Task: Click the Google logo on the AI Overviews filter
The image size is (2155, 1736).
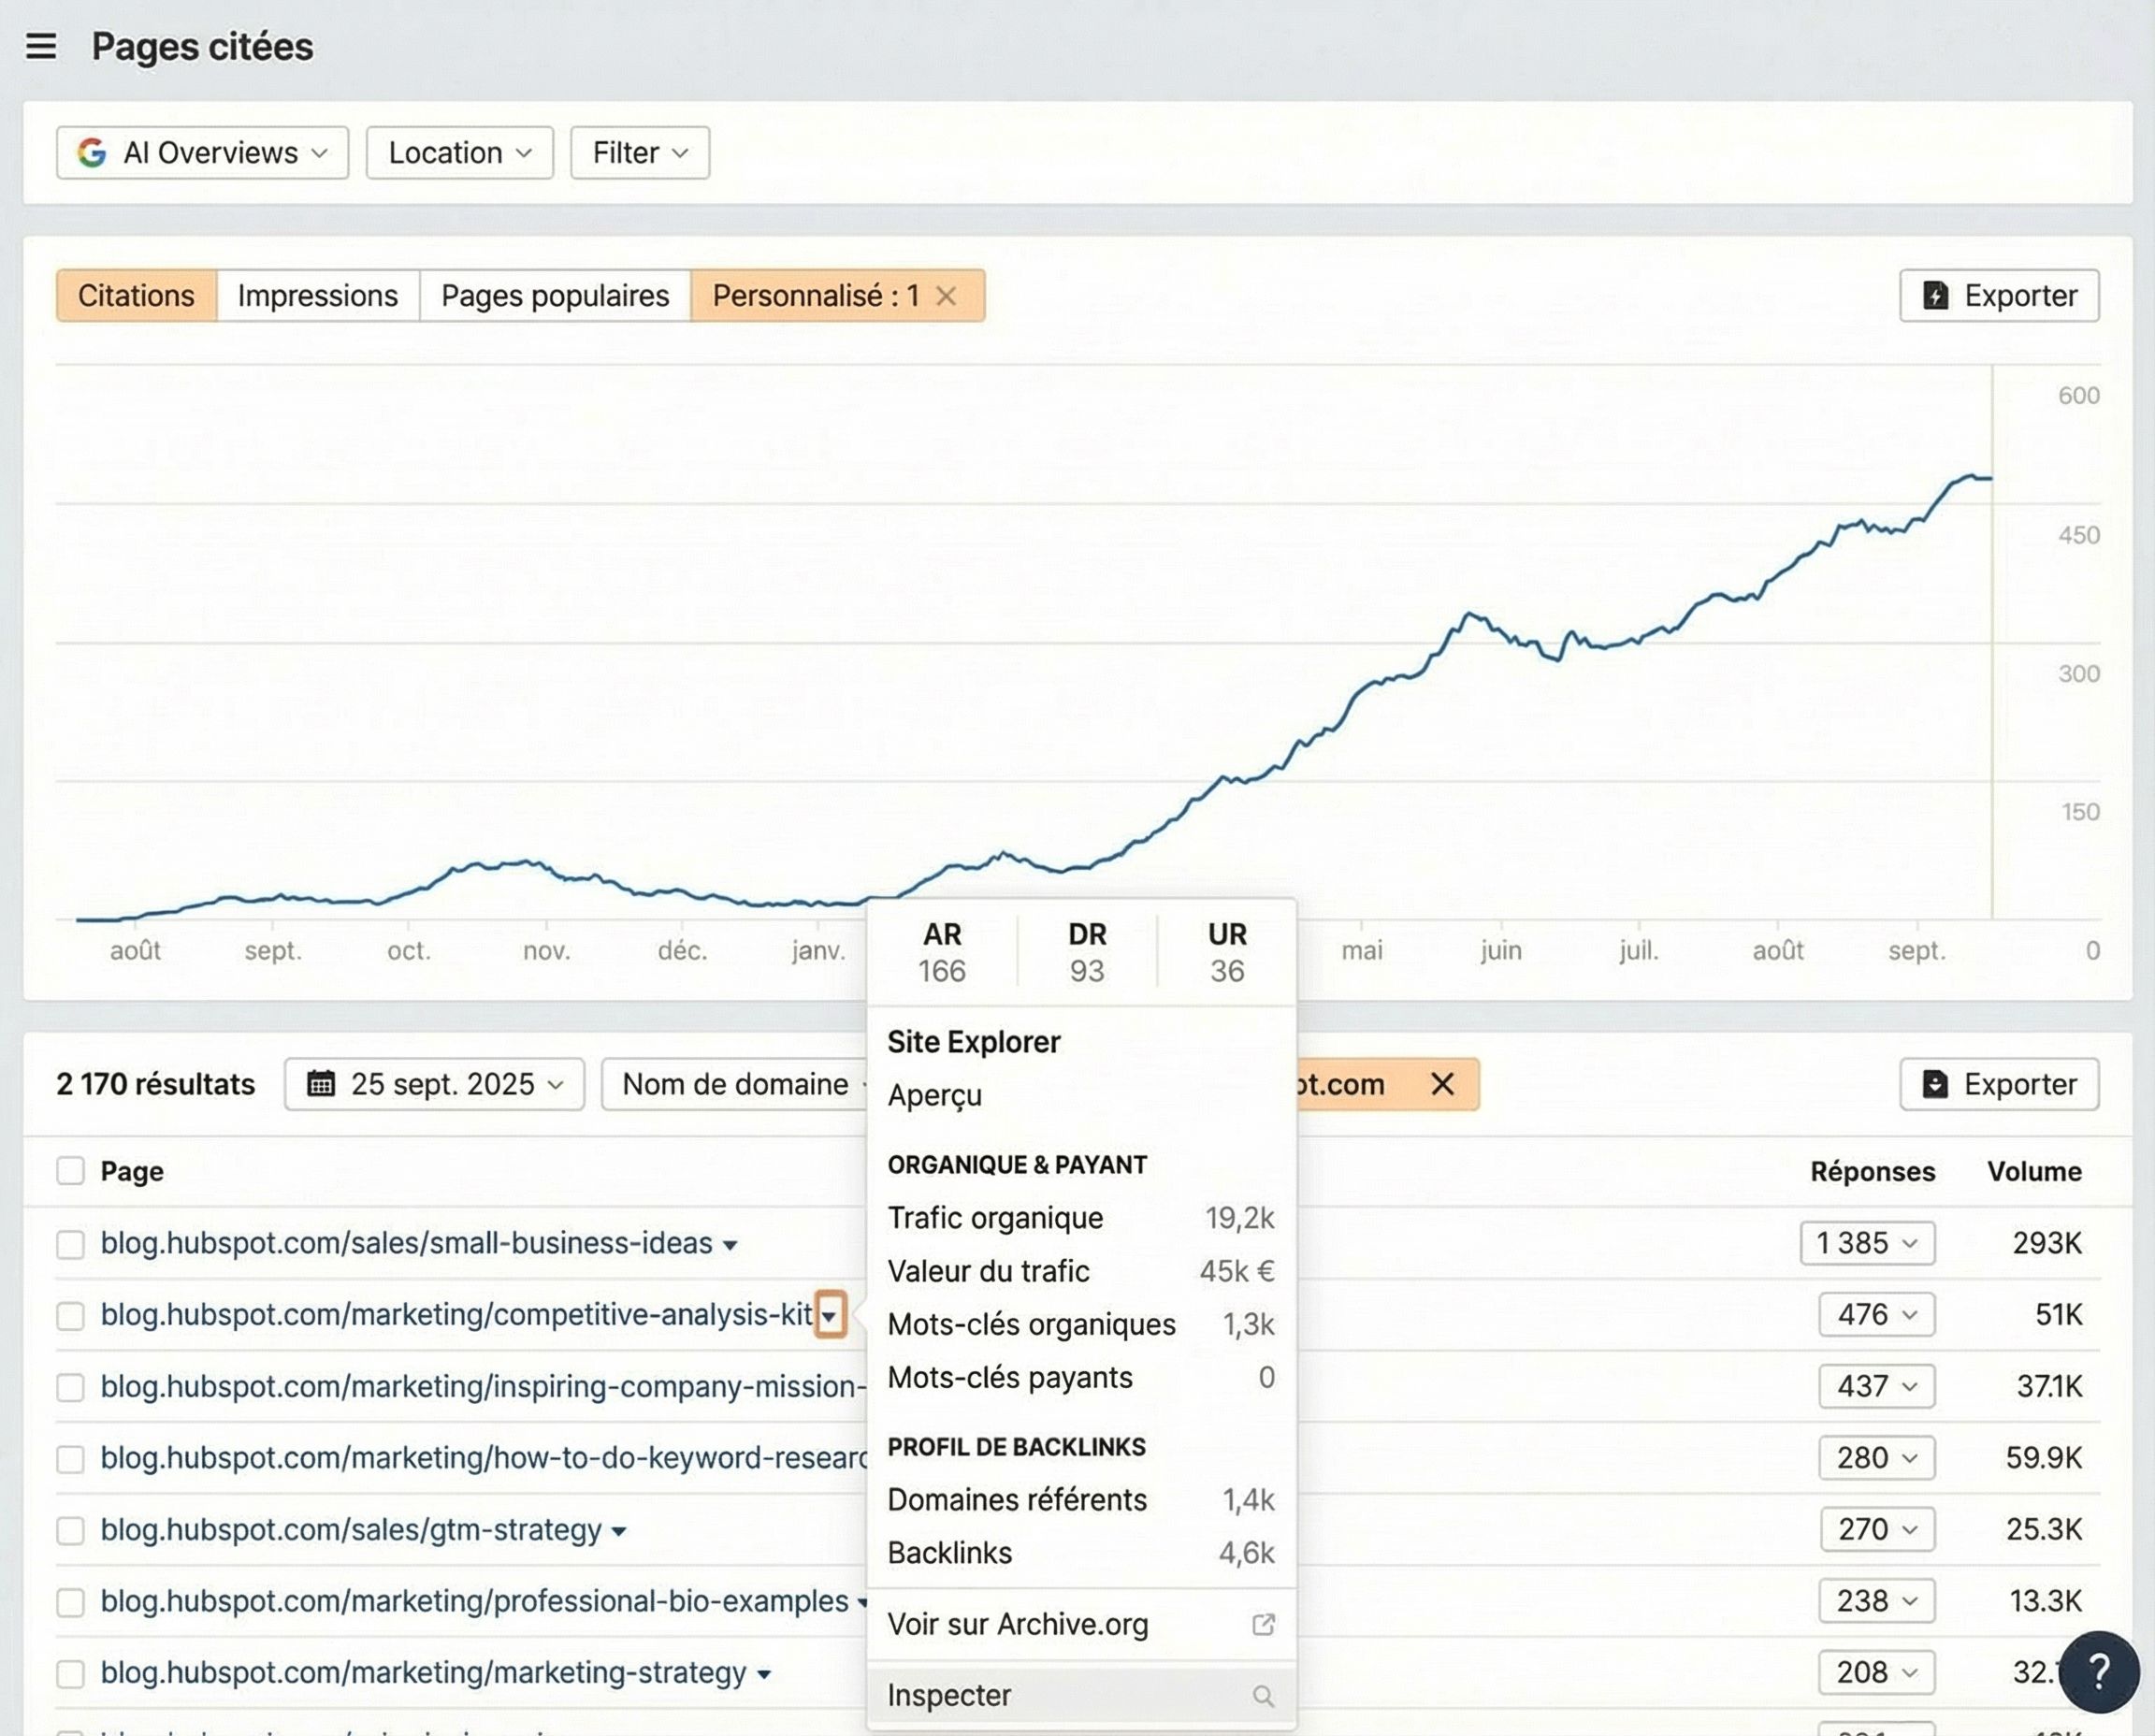Action: click(x=91, y=152)
